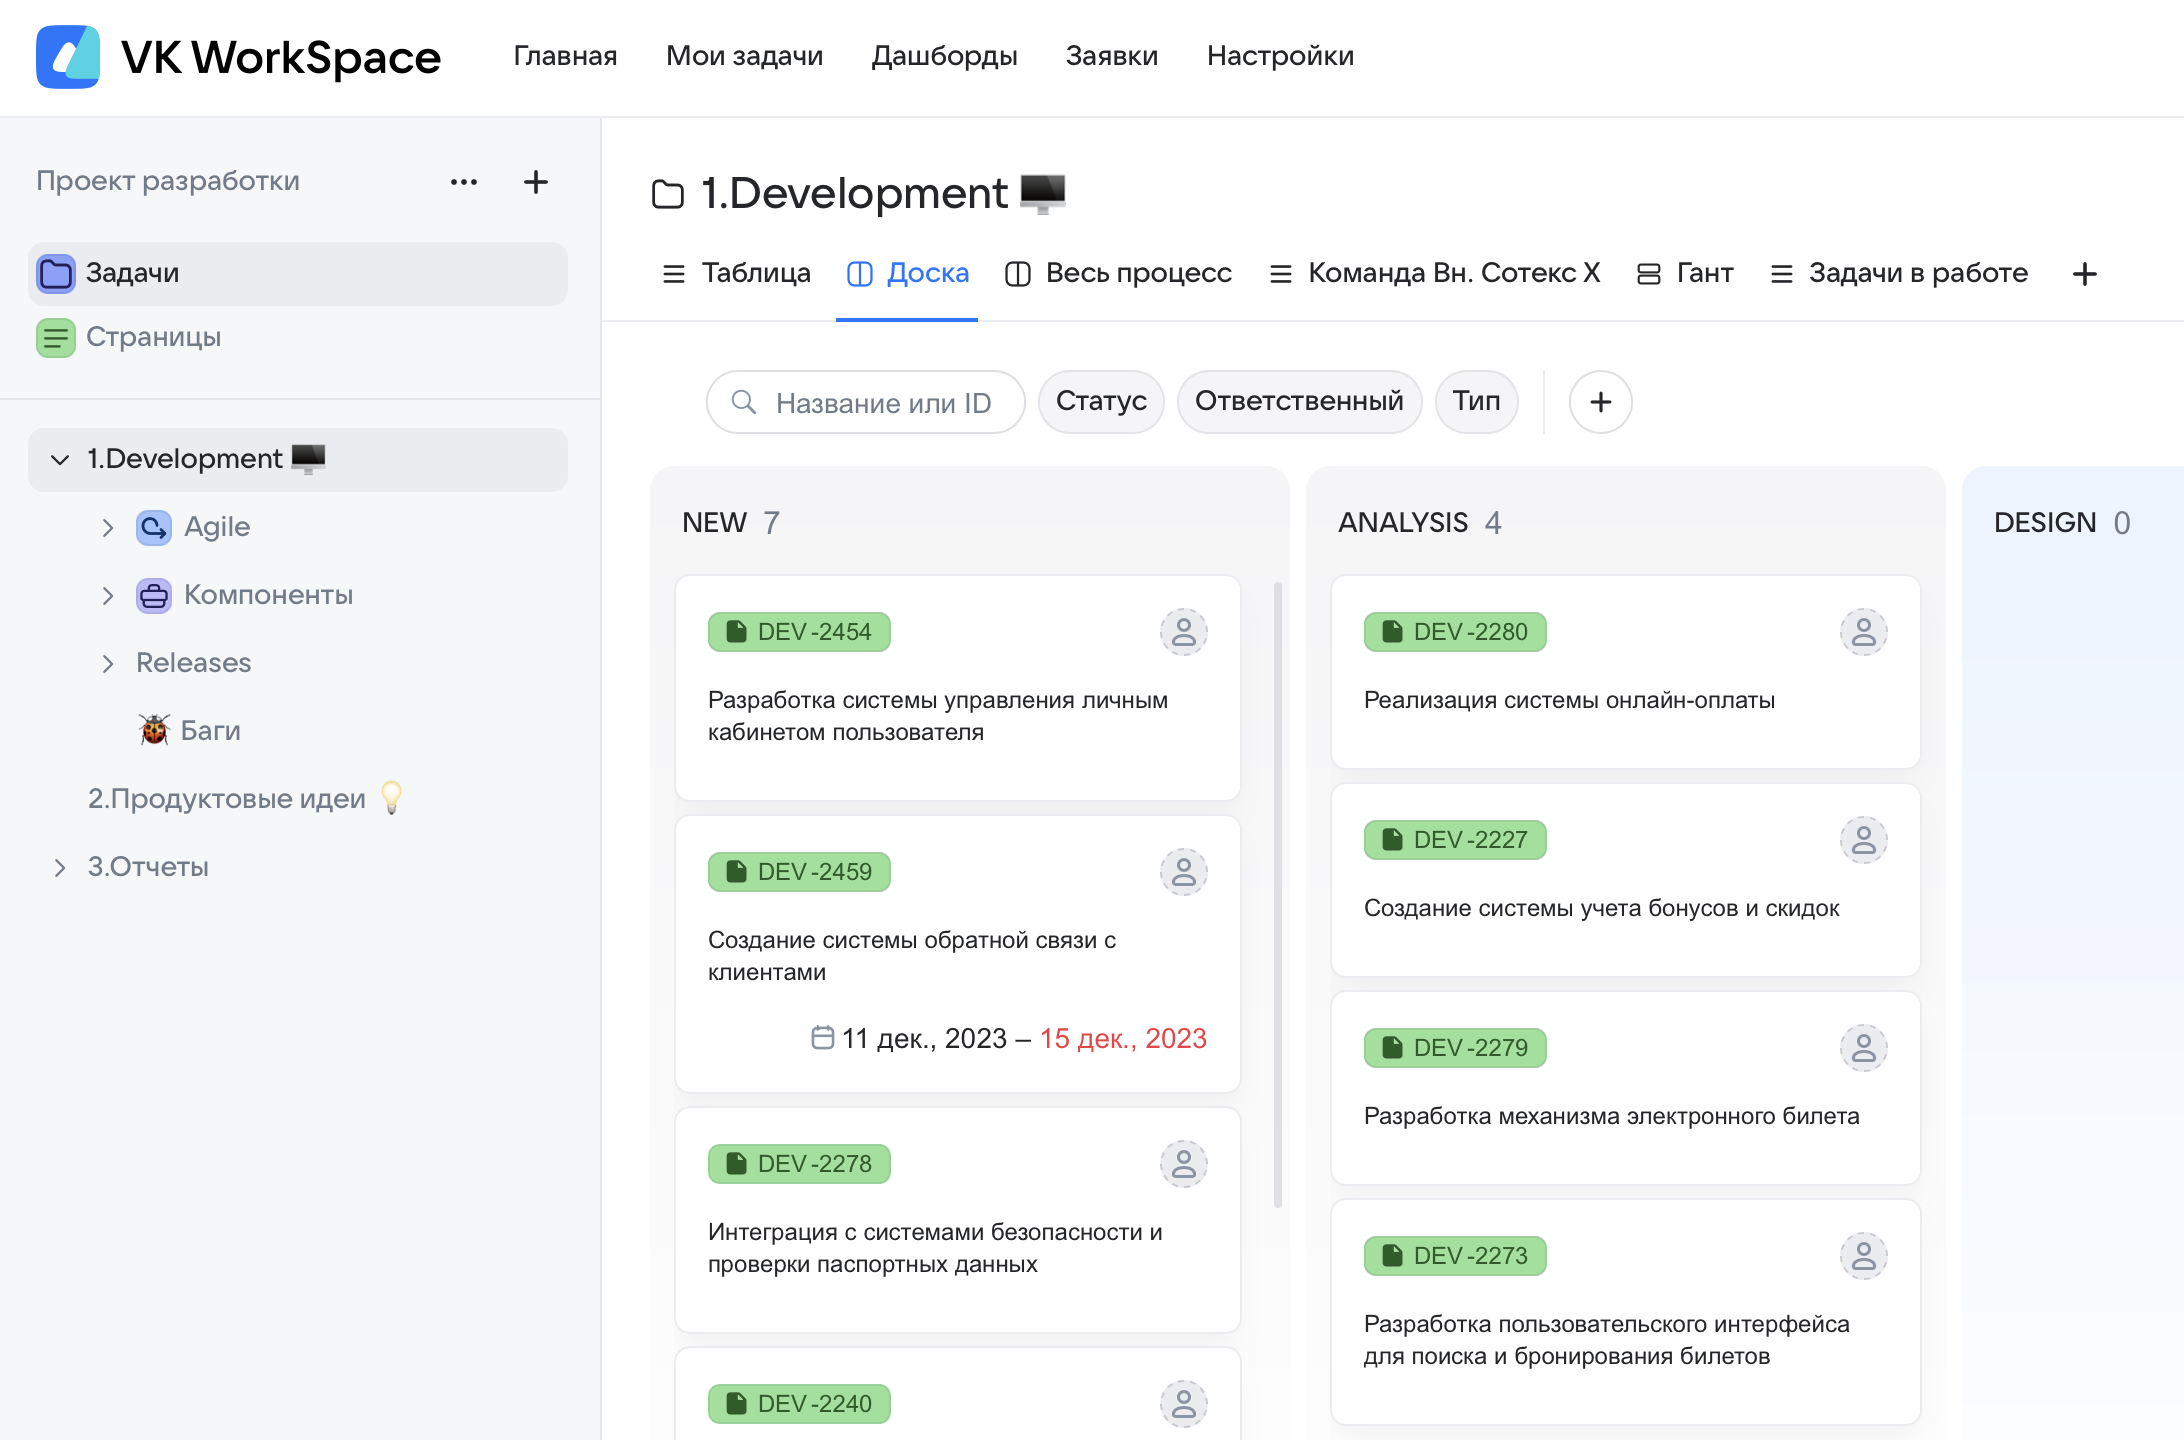Open the Ответственный filter dropdown
The width and height of the screenshot is (2184, 1440).
1299,402
